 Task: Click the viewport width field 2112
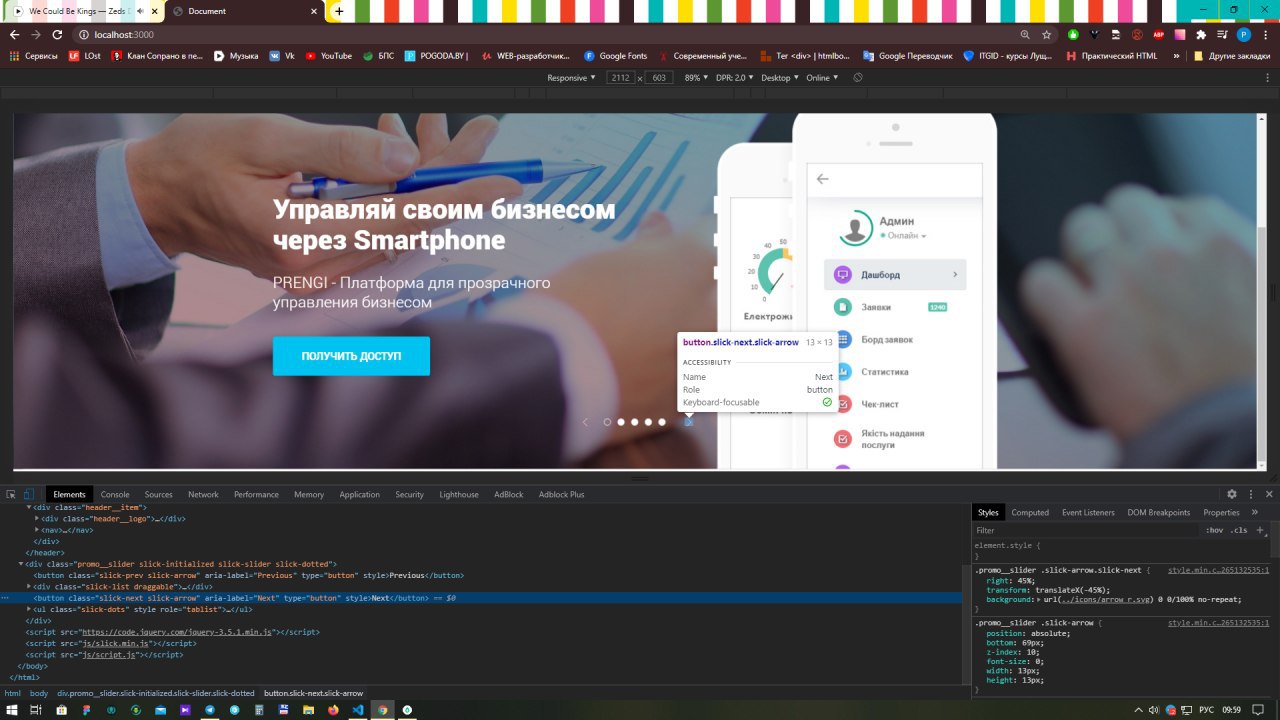pos(620,77)
